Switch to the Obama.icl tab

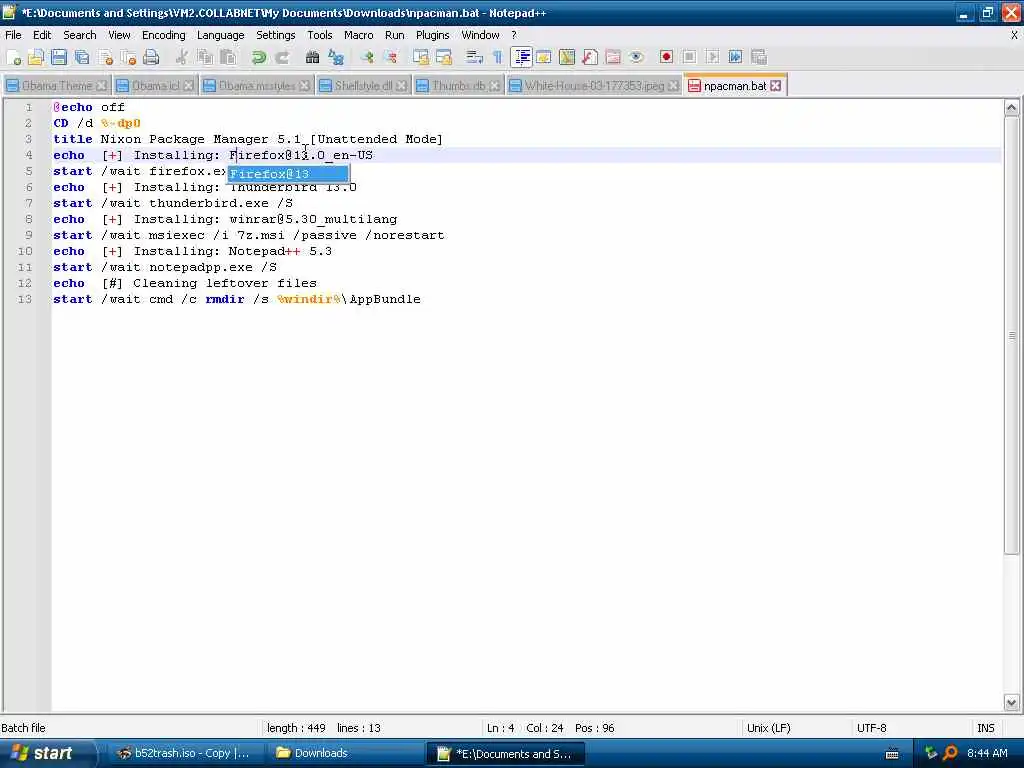(x=155, y=86)
